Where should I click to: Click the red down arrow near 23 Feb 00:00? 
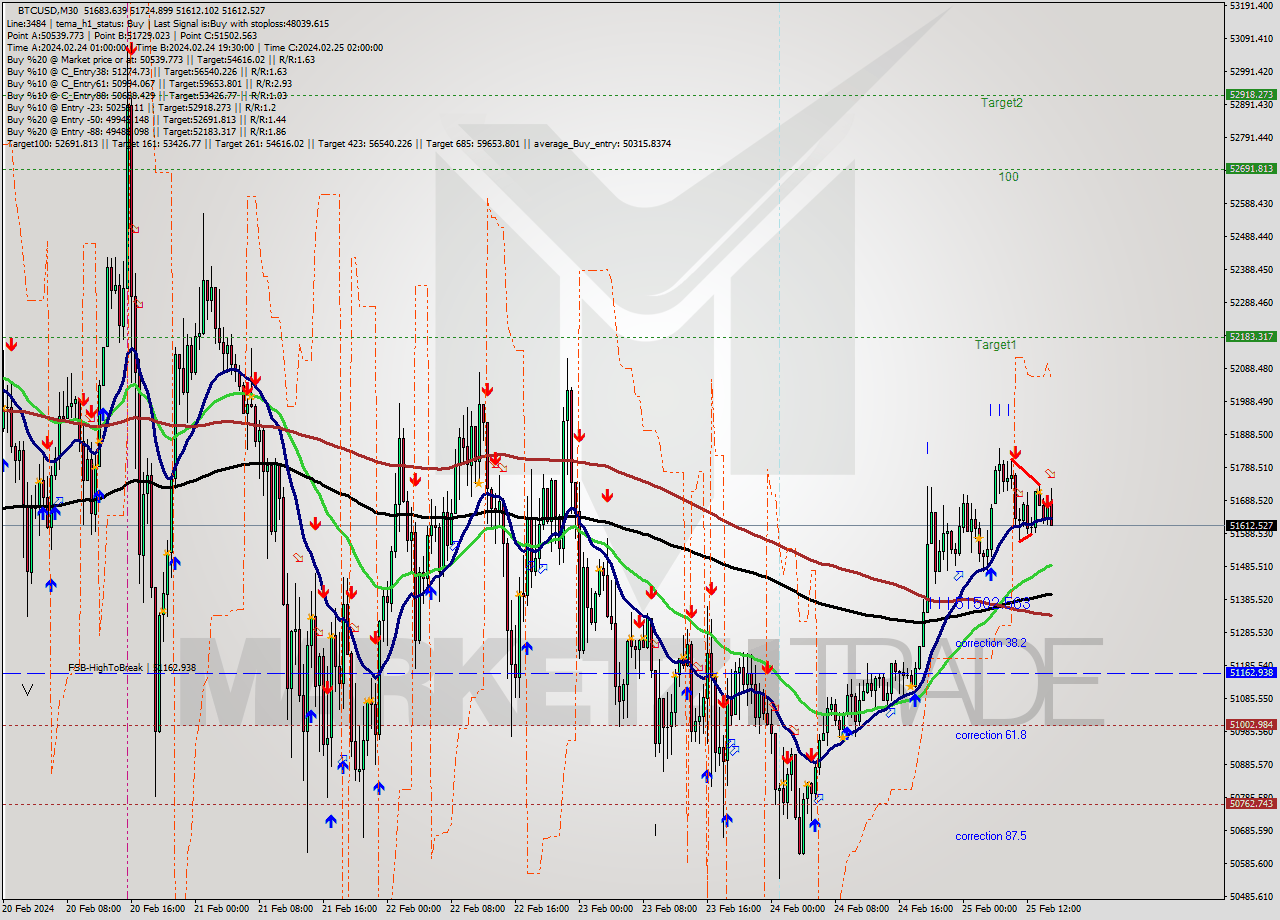coord(607,493)
